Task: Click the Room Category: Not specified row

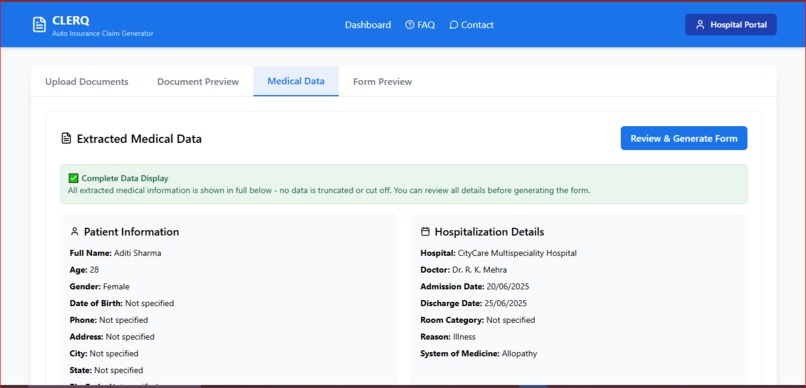Action: [x=478, y=320]
